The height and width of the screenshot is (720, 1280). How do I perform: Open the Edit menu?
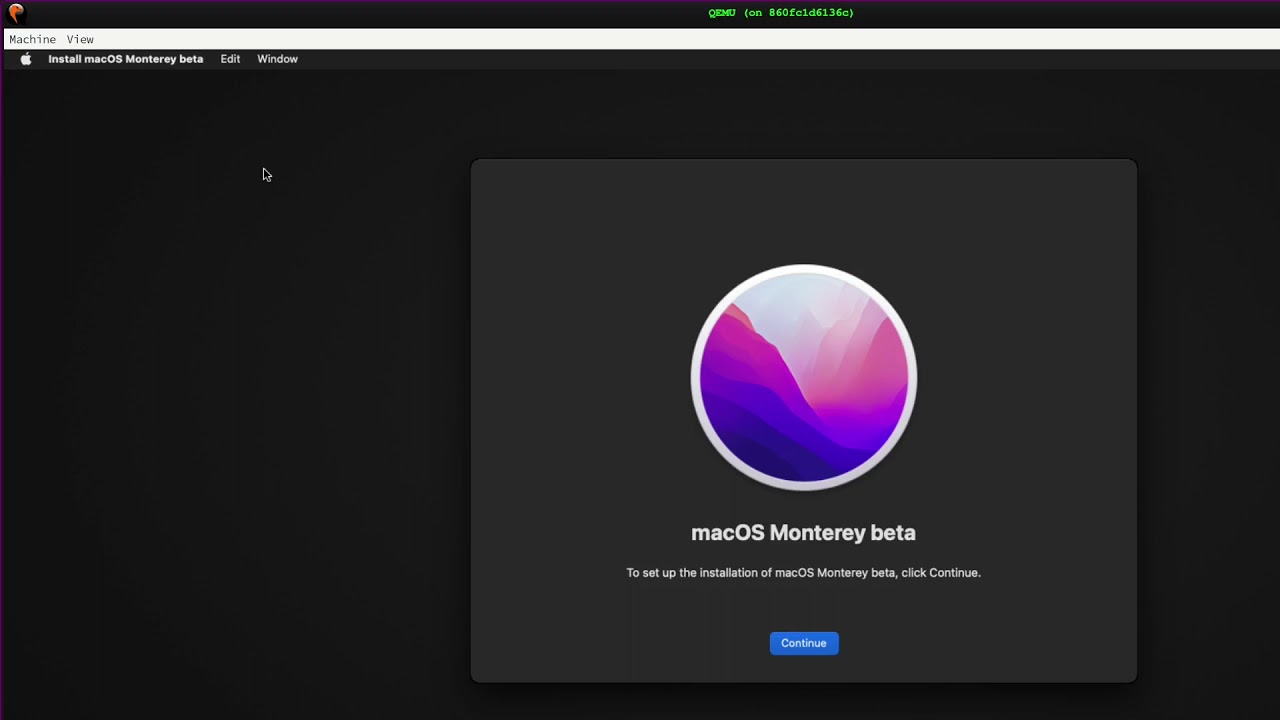230,59
